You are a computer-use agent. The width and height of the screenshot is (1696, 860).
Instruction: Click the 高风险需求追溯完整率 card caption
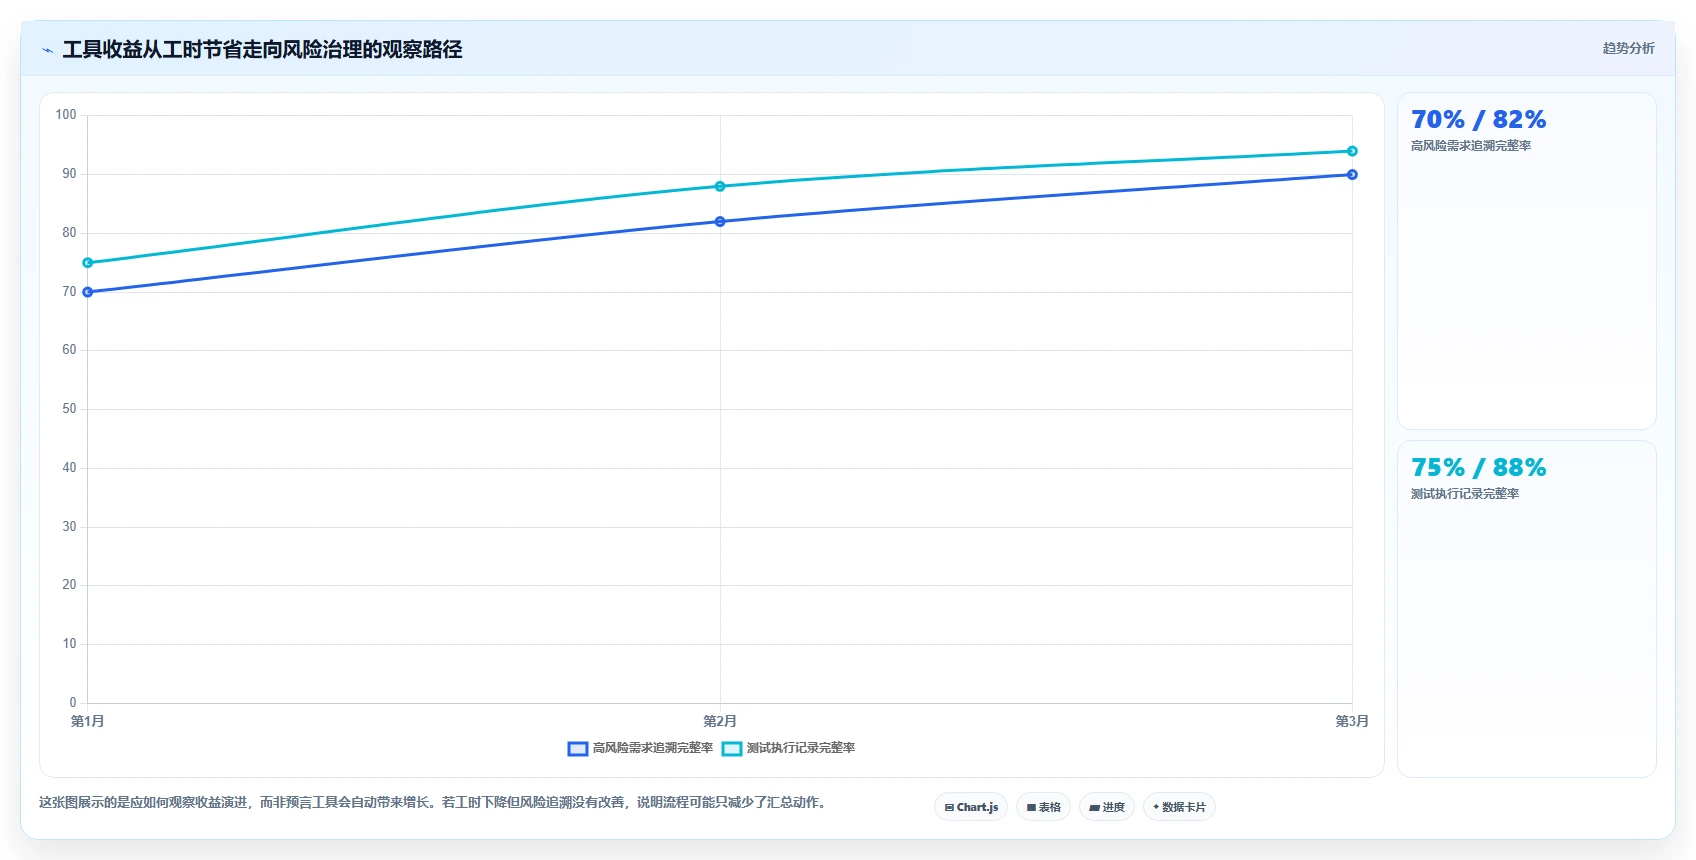tap(1471, 146)
